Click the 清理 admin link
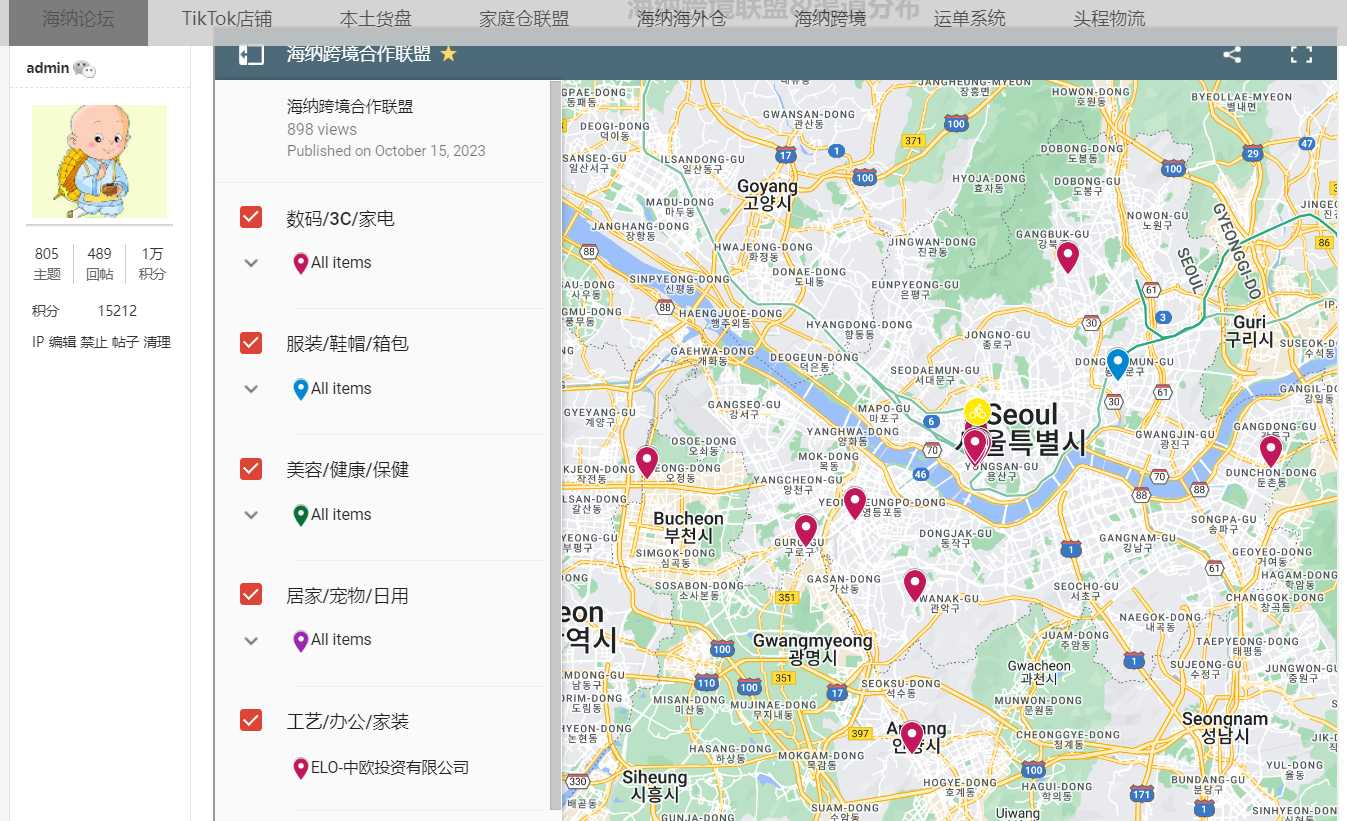 click(x=157, y=342)
